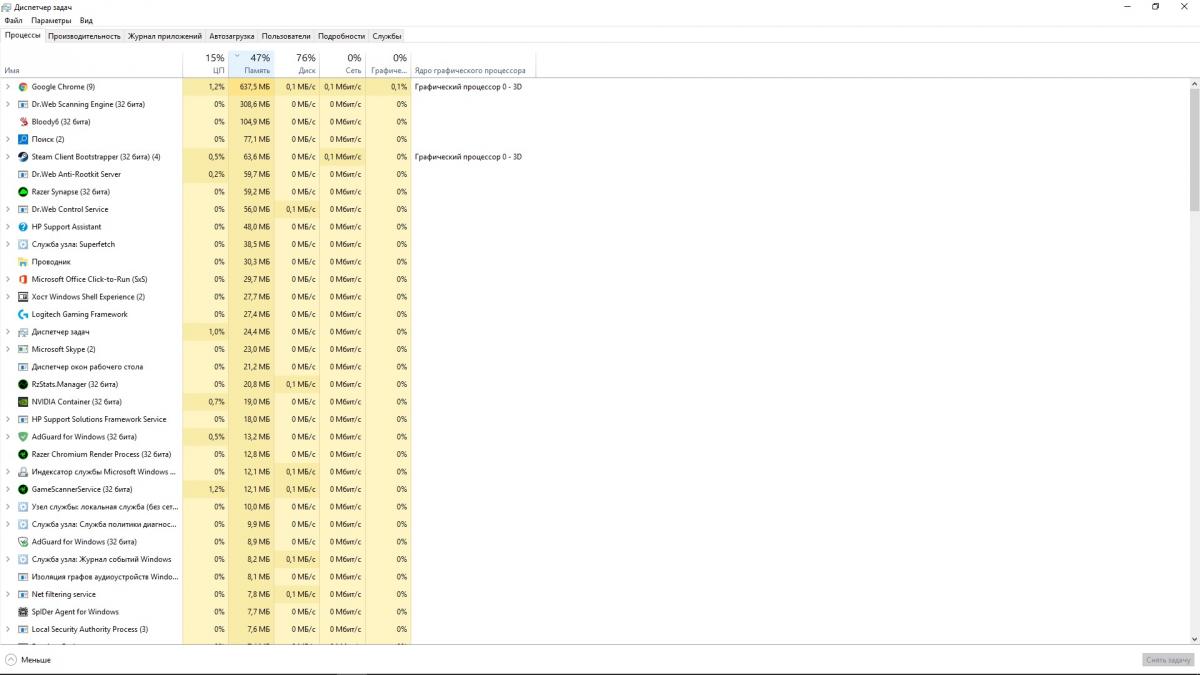The image size is (1200, 675).
Task: Click the Меньше fewer details button
Action: coord(28,660)
